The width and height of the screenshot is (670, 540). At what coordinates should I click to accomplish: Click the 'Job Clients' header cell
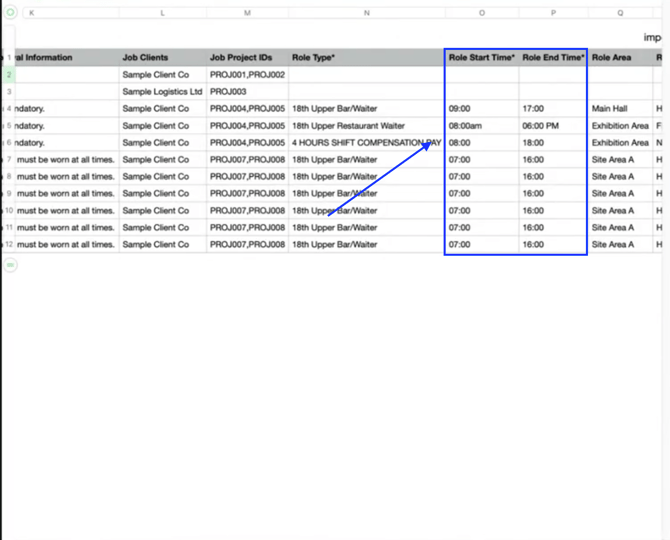coord(163,58)
